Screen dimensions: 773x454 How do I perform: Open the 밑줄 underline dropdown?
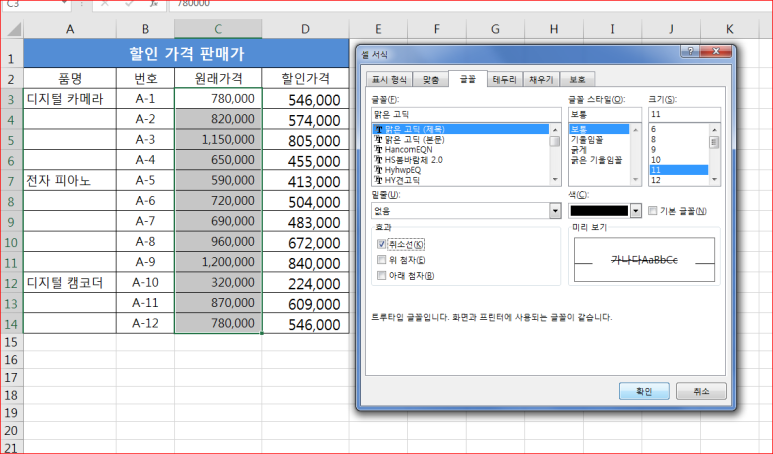click(555, 211)
